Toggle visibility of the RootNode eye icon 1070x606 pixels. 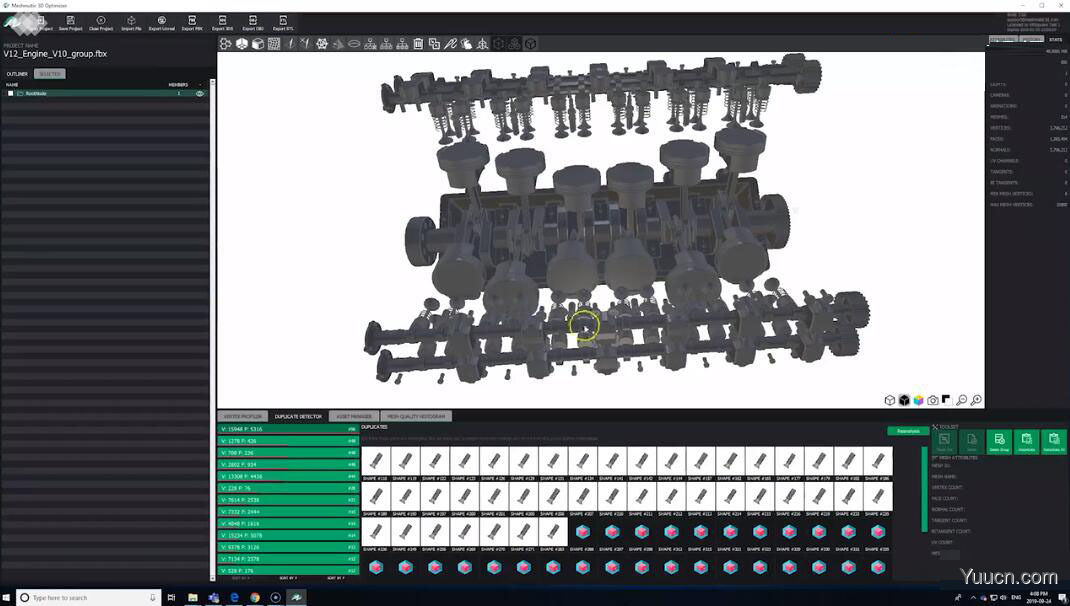[200, 93]
